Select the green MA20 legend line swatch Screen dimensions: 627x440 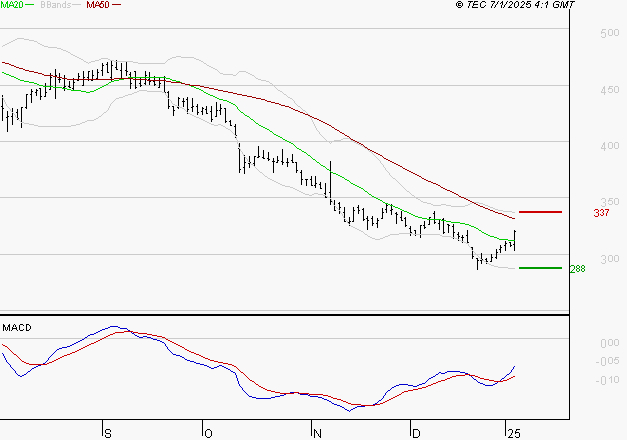pyautogui.click(x=31, y=5)
